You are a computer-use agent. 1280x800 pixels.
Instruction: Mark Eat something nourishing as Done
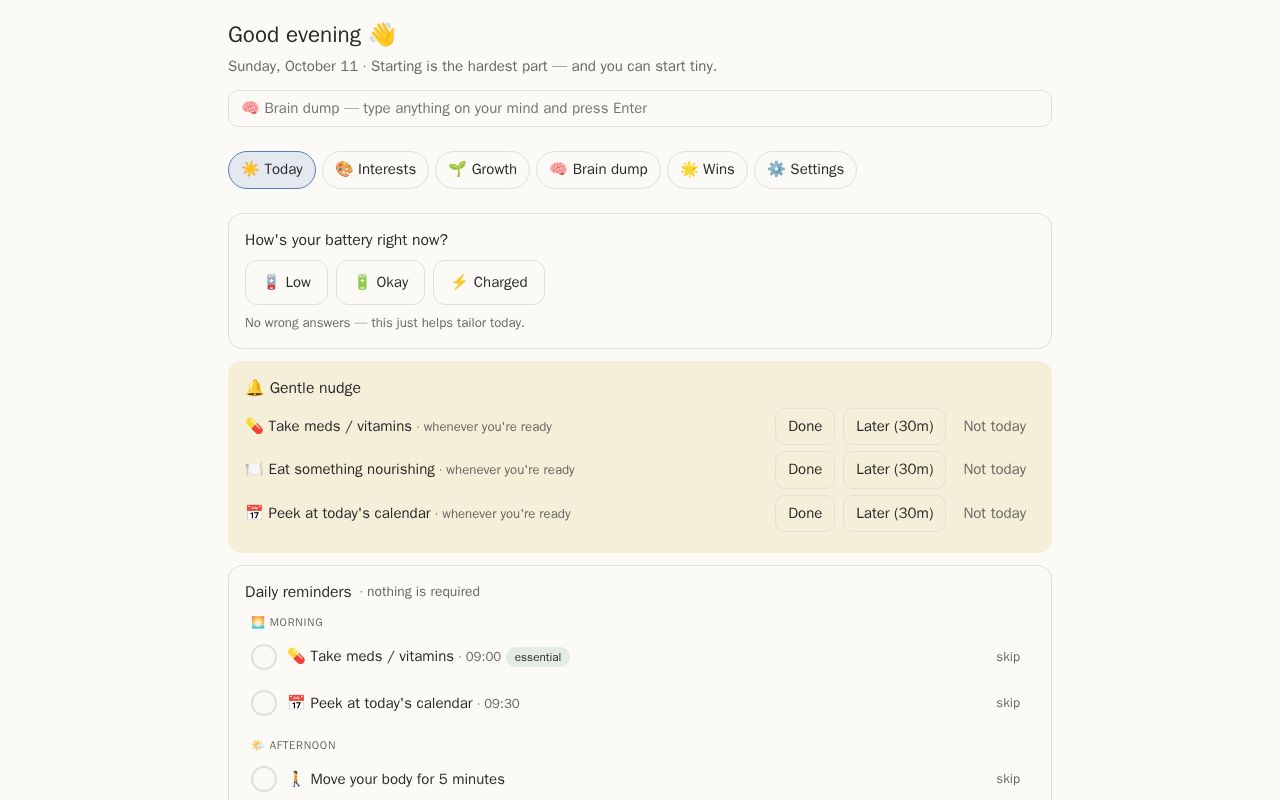805,469
